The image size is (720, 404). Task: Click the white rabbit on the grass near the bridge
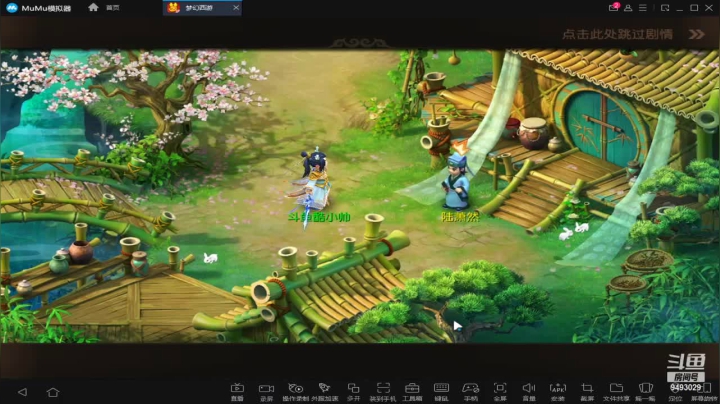211,258
